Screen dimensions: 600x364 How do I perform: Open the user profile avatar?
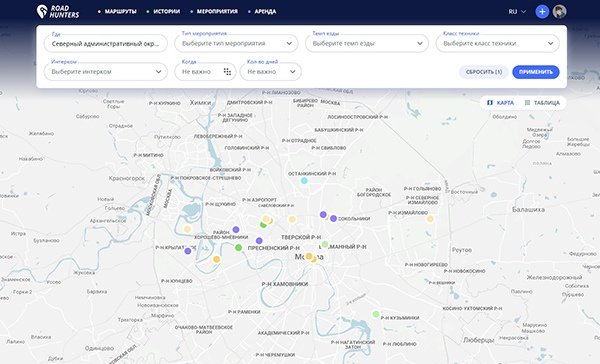click(x=559, y=11)
